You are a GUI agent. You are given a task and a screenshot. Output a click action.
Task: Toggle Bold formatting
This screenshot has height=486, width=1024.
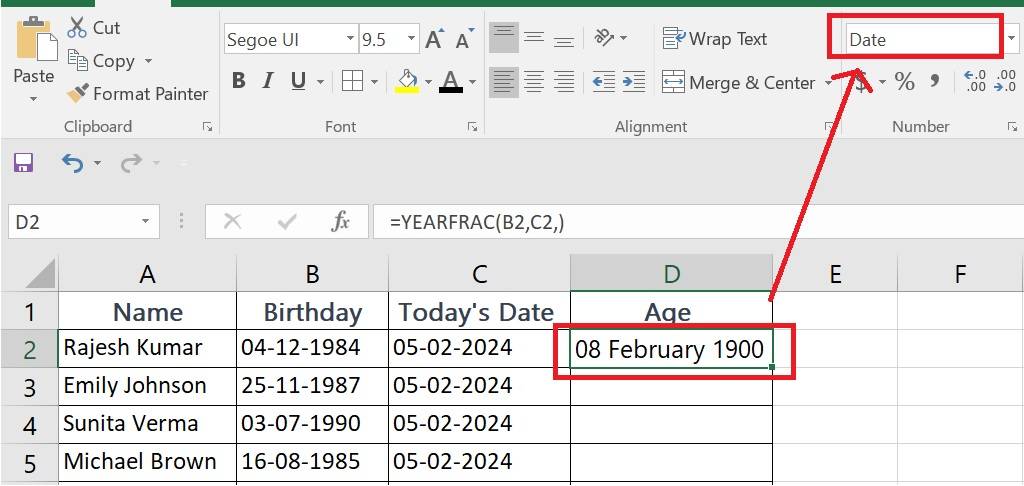pos(238,82)
